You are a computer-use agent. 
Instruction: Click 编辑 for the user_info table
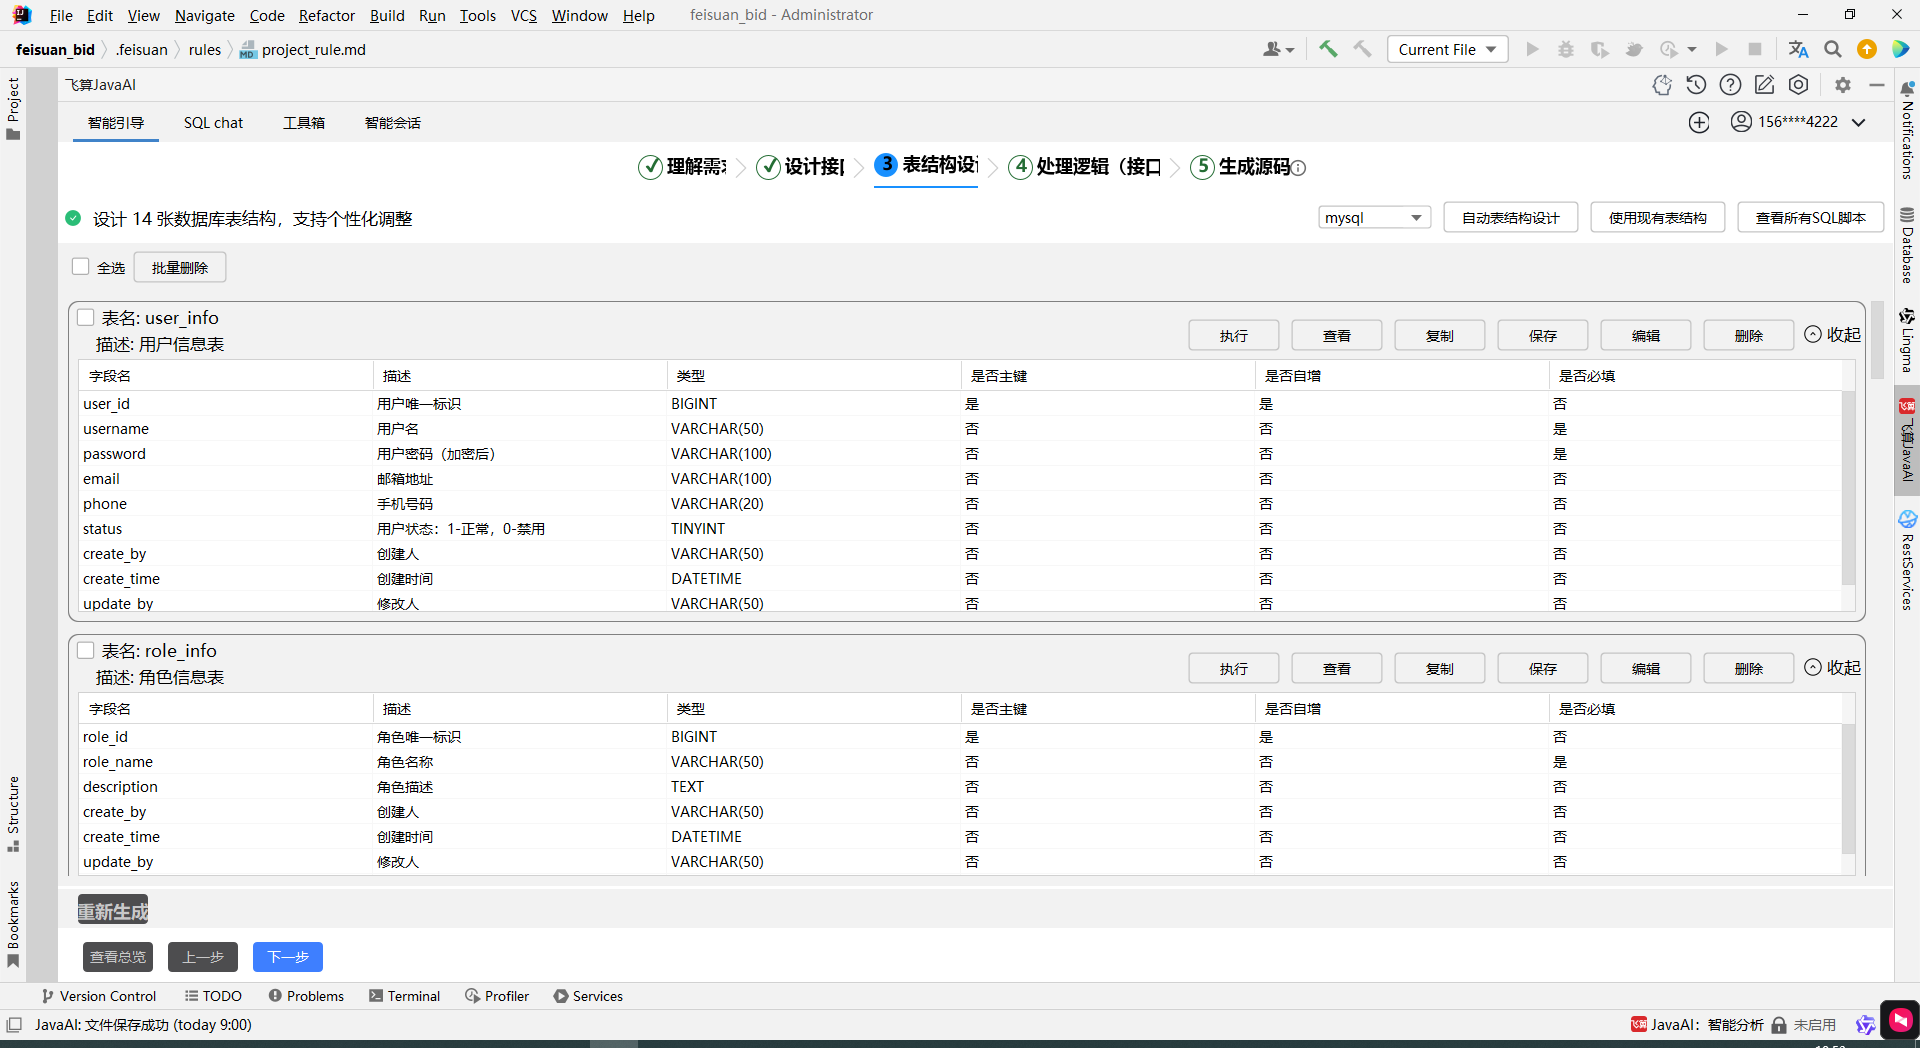click(x=1646, y=335)
